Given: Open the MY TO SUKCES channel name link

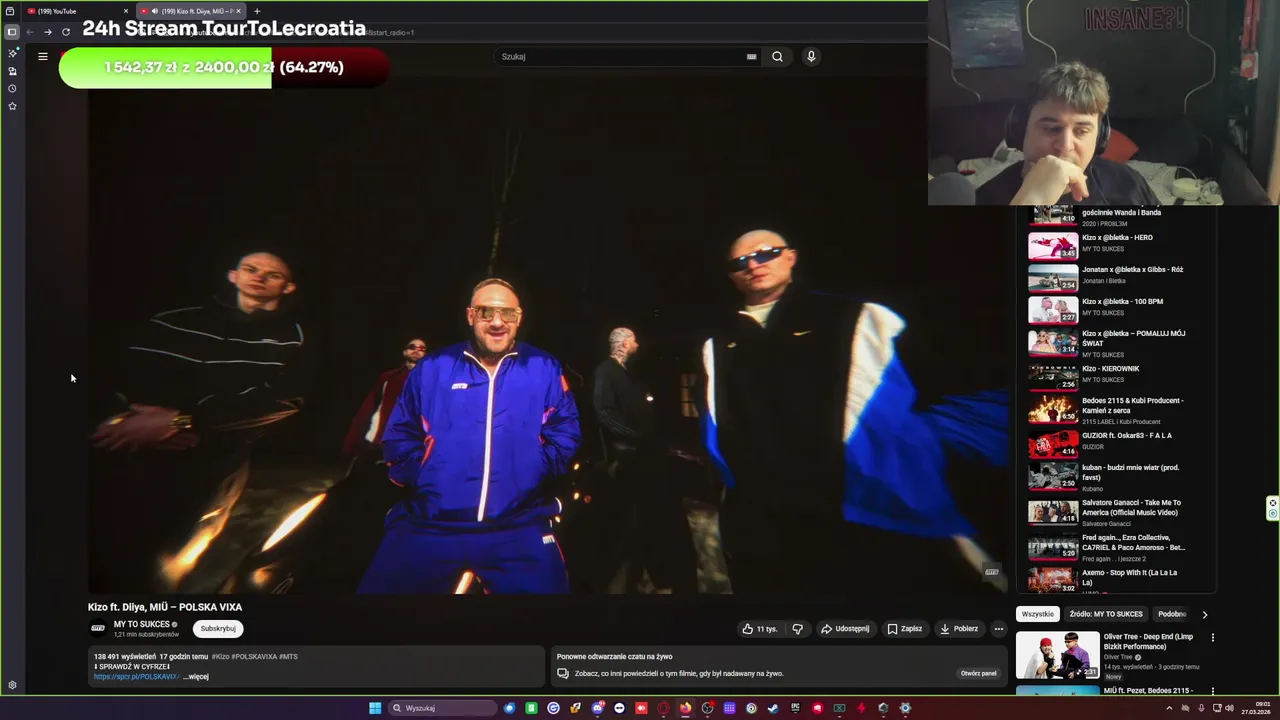Looking at the screenshot, I should pos(141,624).
